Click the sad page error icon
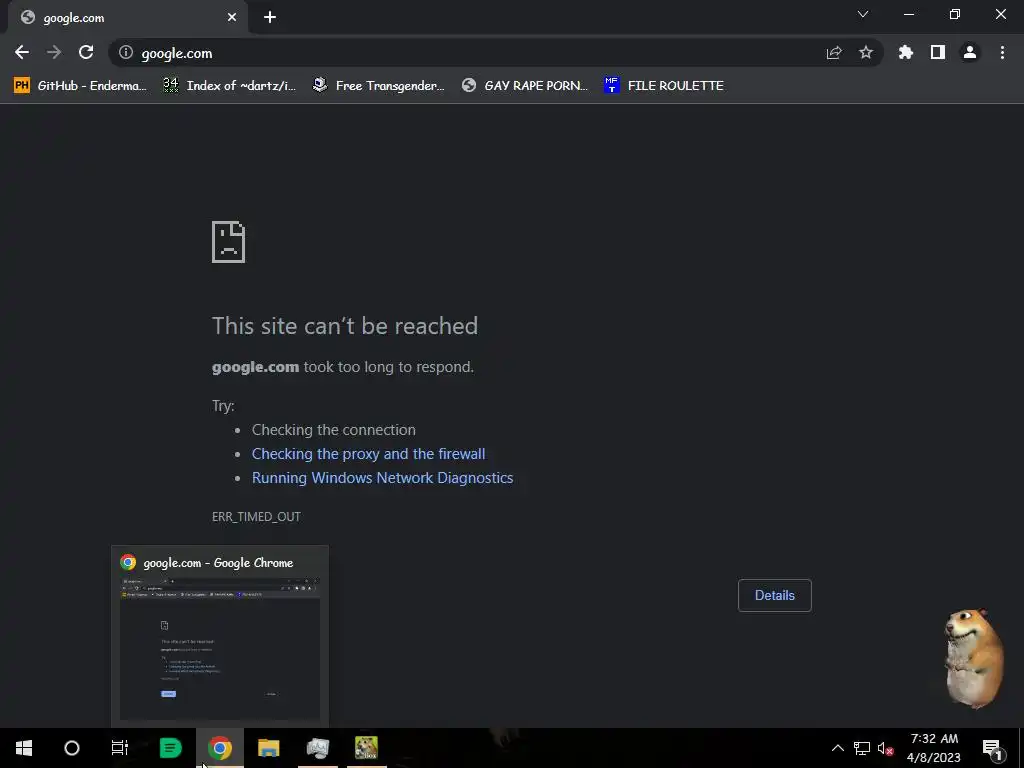The image size is (1024, 768). click(x=229, y=242)
